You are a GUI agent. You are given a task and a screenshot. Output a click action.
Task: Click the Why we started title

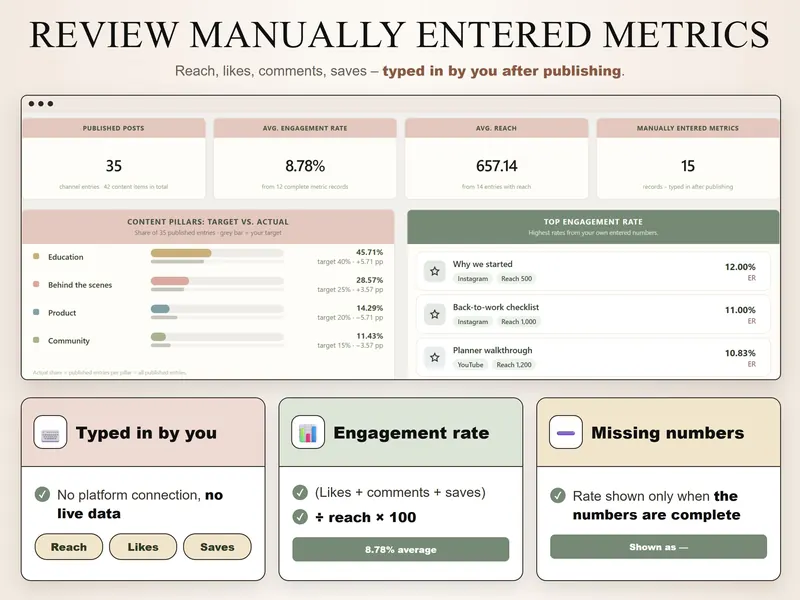[483, 264]
